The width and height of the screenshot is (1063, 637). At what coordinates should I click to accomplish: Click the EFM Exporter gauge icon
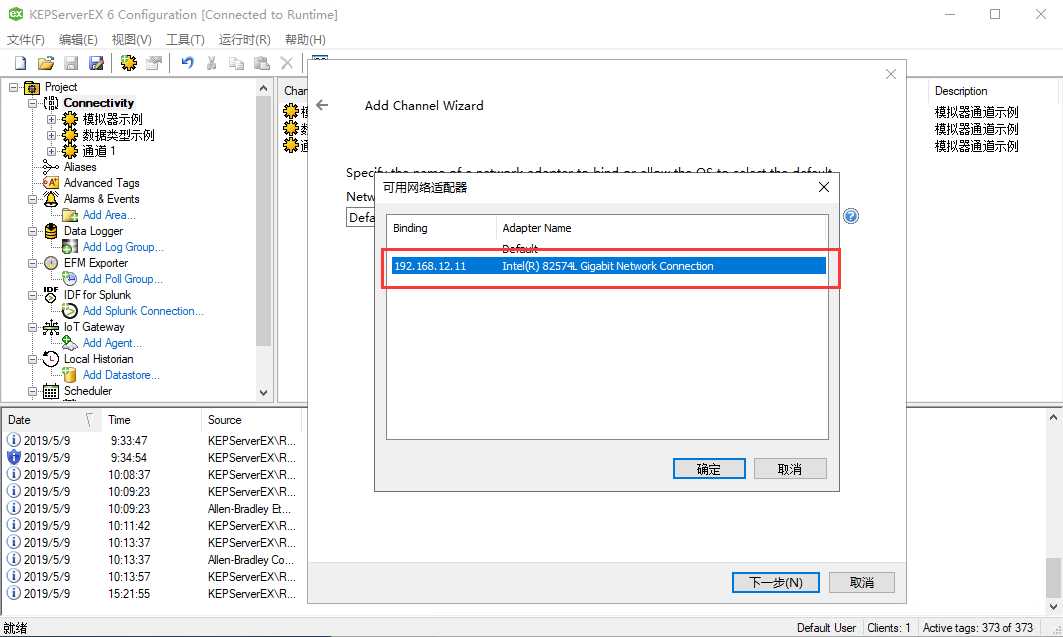point(51,263)
